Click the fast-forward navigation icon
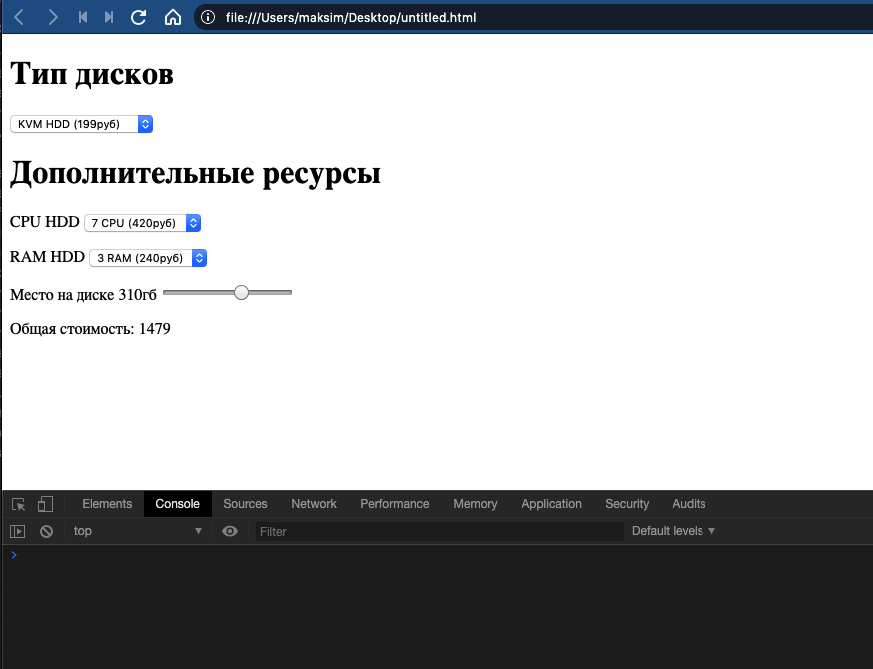This screenshot has height=669, width=873. pyautogui.click(x=109, y=17)
